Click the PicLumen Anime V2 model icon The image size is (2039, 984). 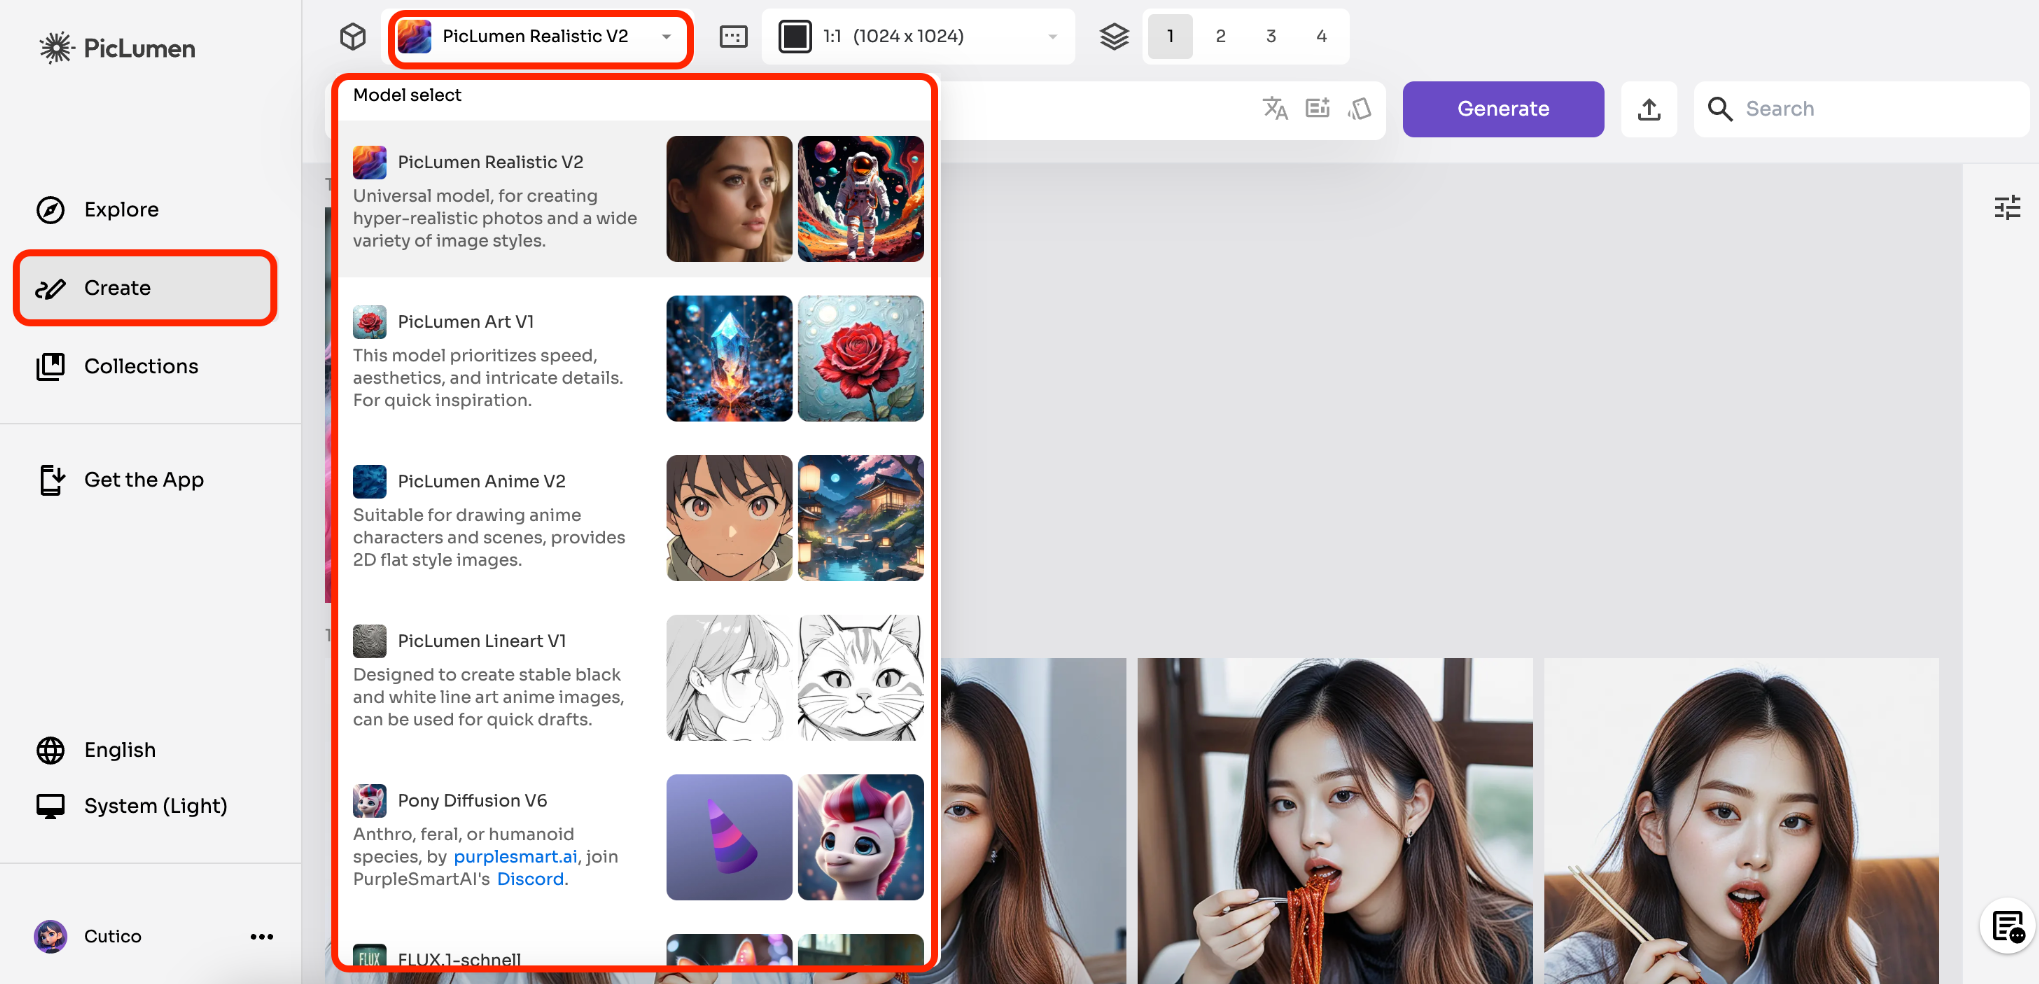pyautogui.click(x=369, y=481)
